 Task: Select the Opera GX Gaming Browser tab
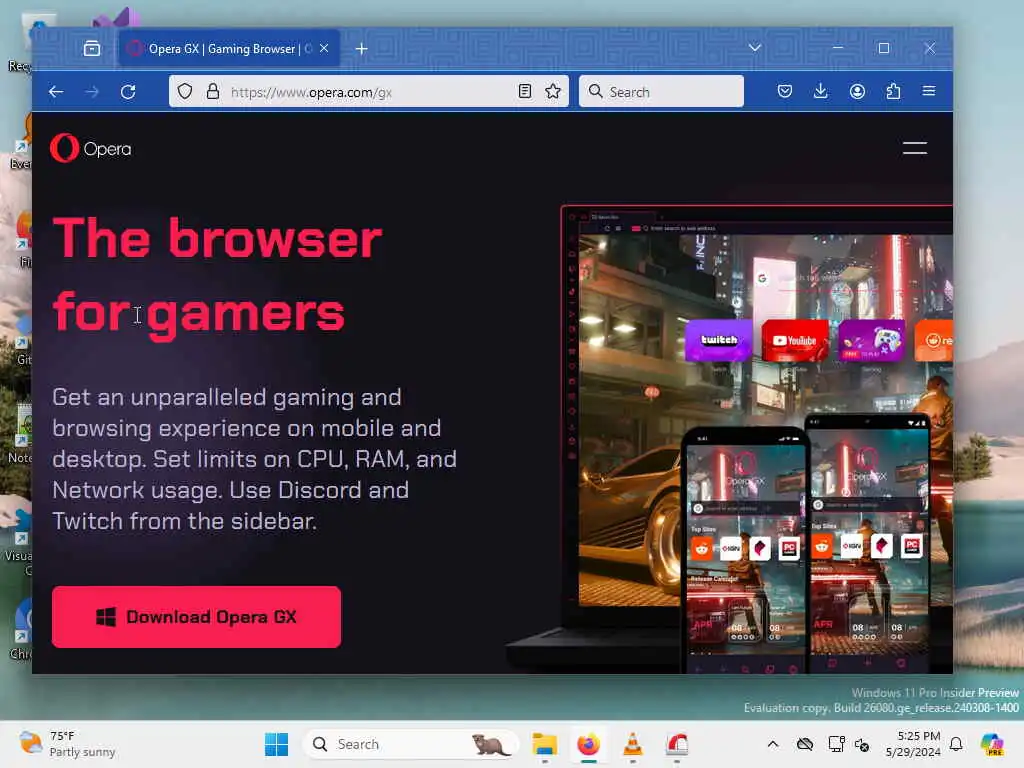click(x=229, y=48)
